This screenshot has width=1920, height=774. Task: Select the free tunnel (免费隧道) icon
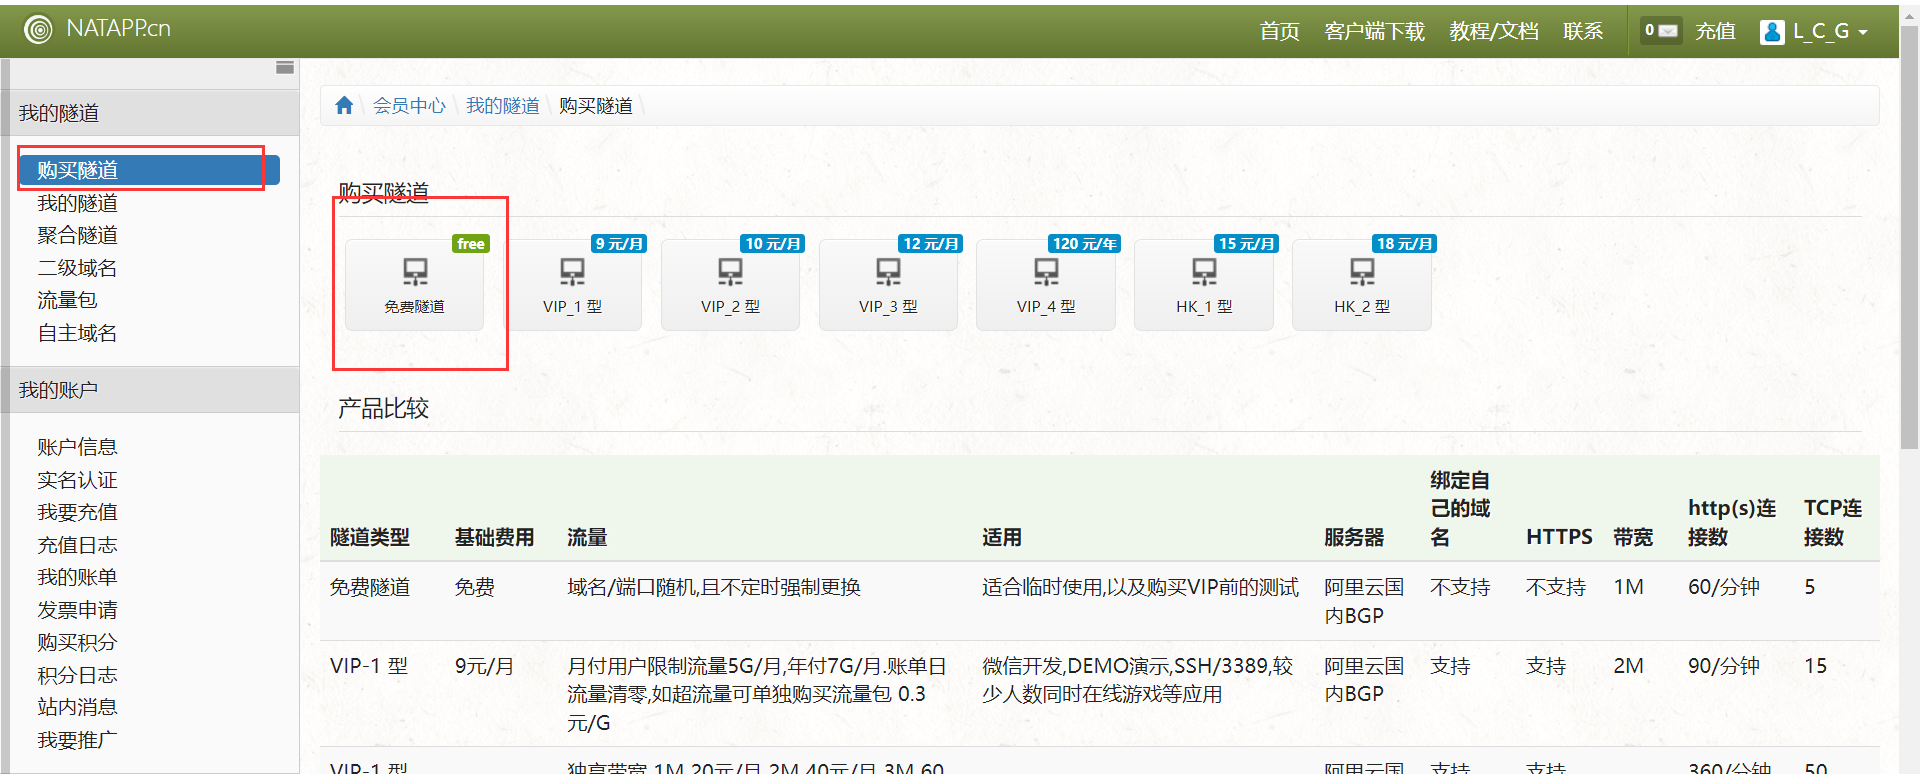point(414,284)
